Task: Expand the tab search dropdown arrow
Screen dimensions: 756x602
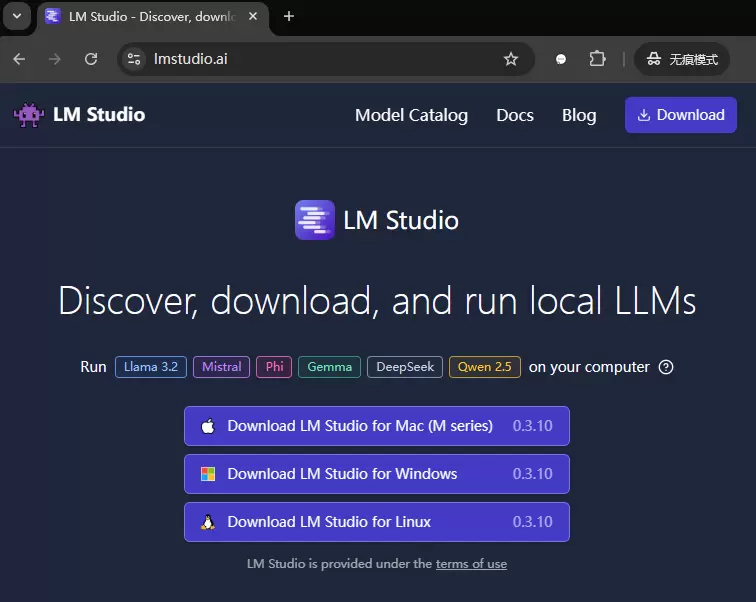Action: click(x=17, y=16)
